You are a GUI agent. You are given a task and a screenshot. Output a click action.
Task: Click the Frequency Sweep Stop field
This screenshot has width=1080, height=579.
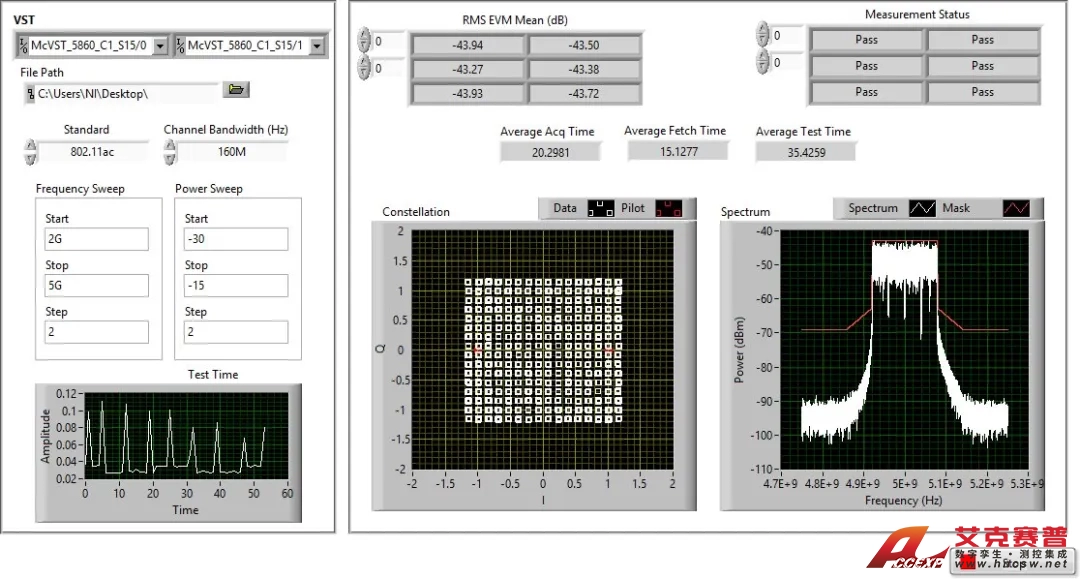coord(95,286)
